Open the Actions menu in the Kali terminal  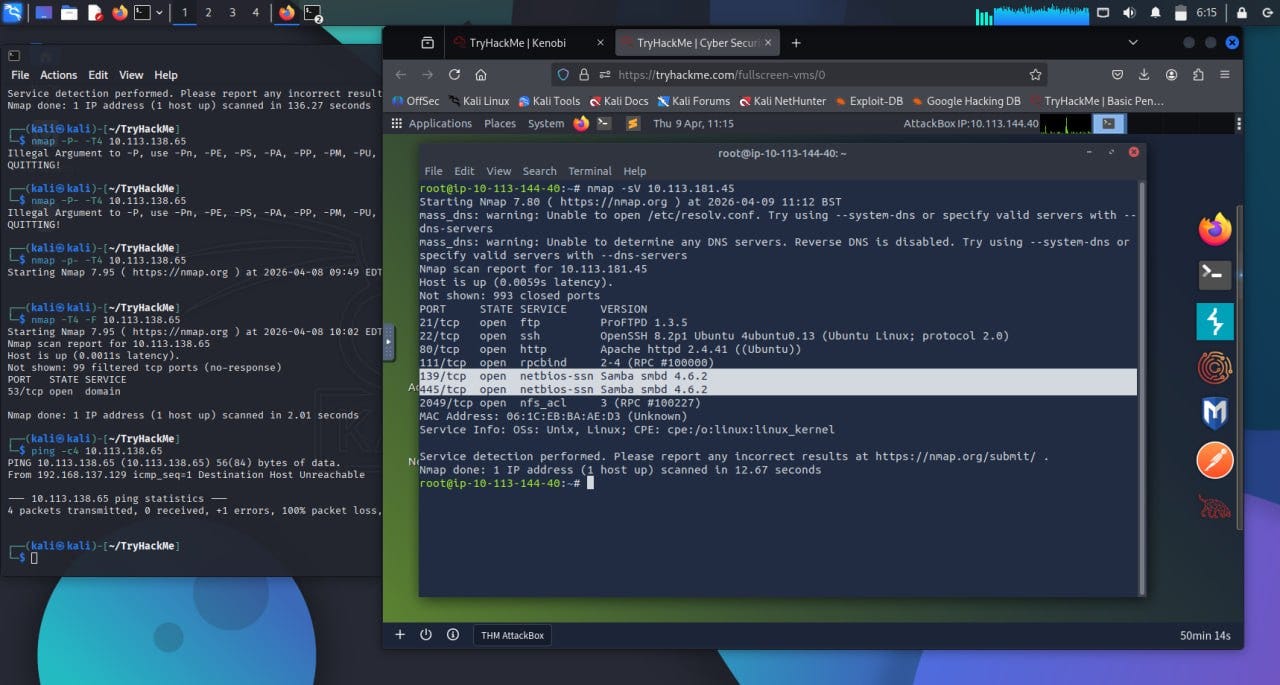58,75
